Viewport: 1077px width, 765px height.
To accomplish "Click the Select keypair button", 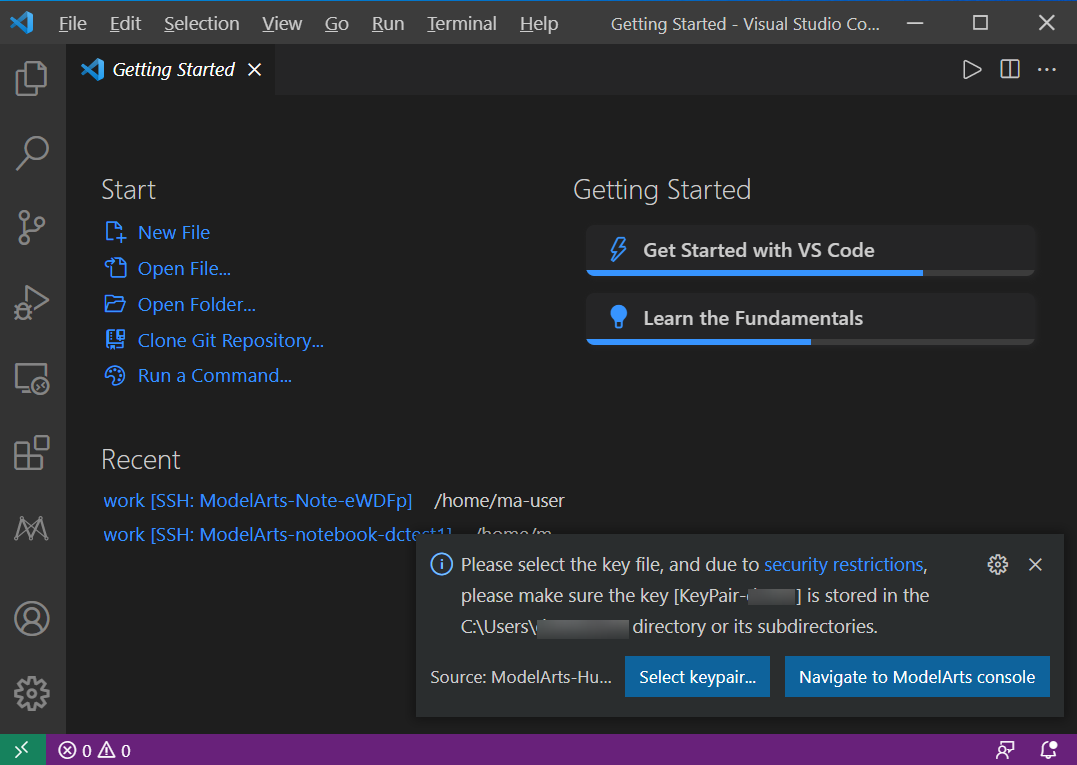I will click(x=697, y=677).
